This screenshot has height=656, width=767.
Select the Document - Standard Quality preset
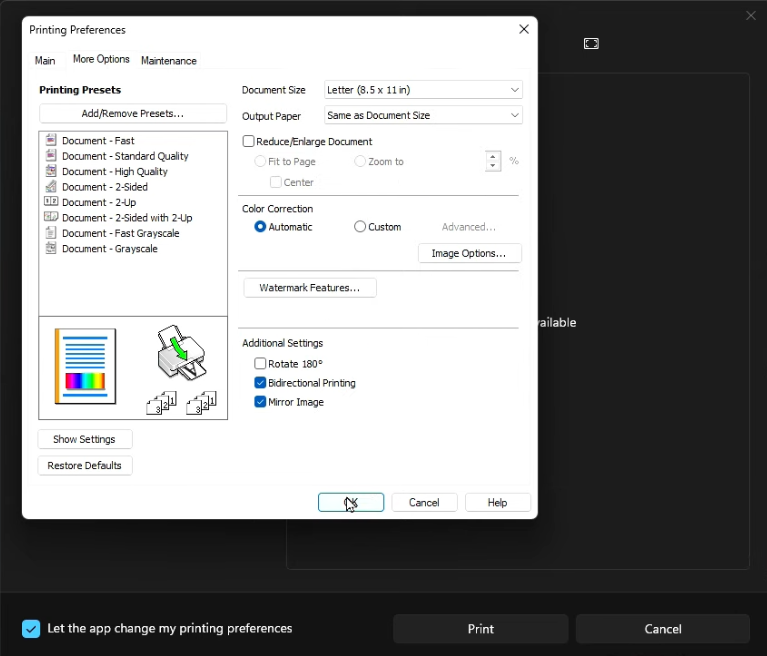(x=125, y=156)
